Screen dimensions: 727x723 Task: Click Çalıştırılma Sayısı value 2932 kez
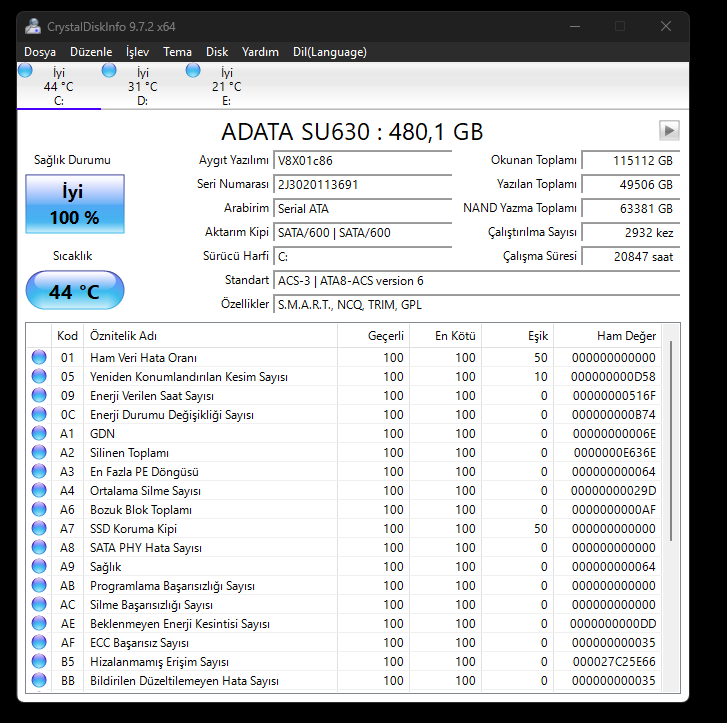pyautogui.click(x=631, y=233)
